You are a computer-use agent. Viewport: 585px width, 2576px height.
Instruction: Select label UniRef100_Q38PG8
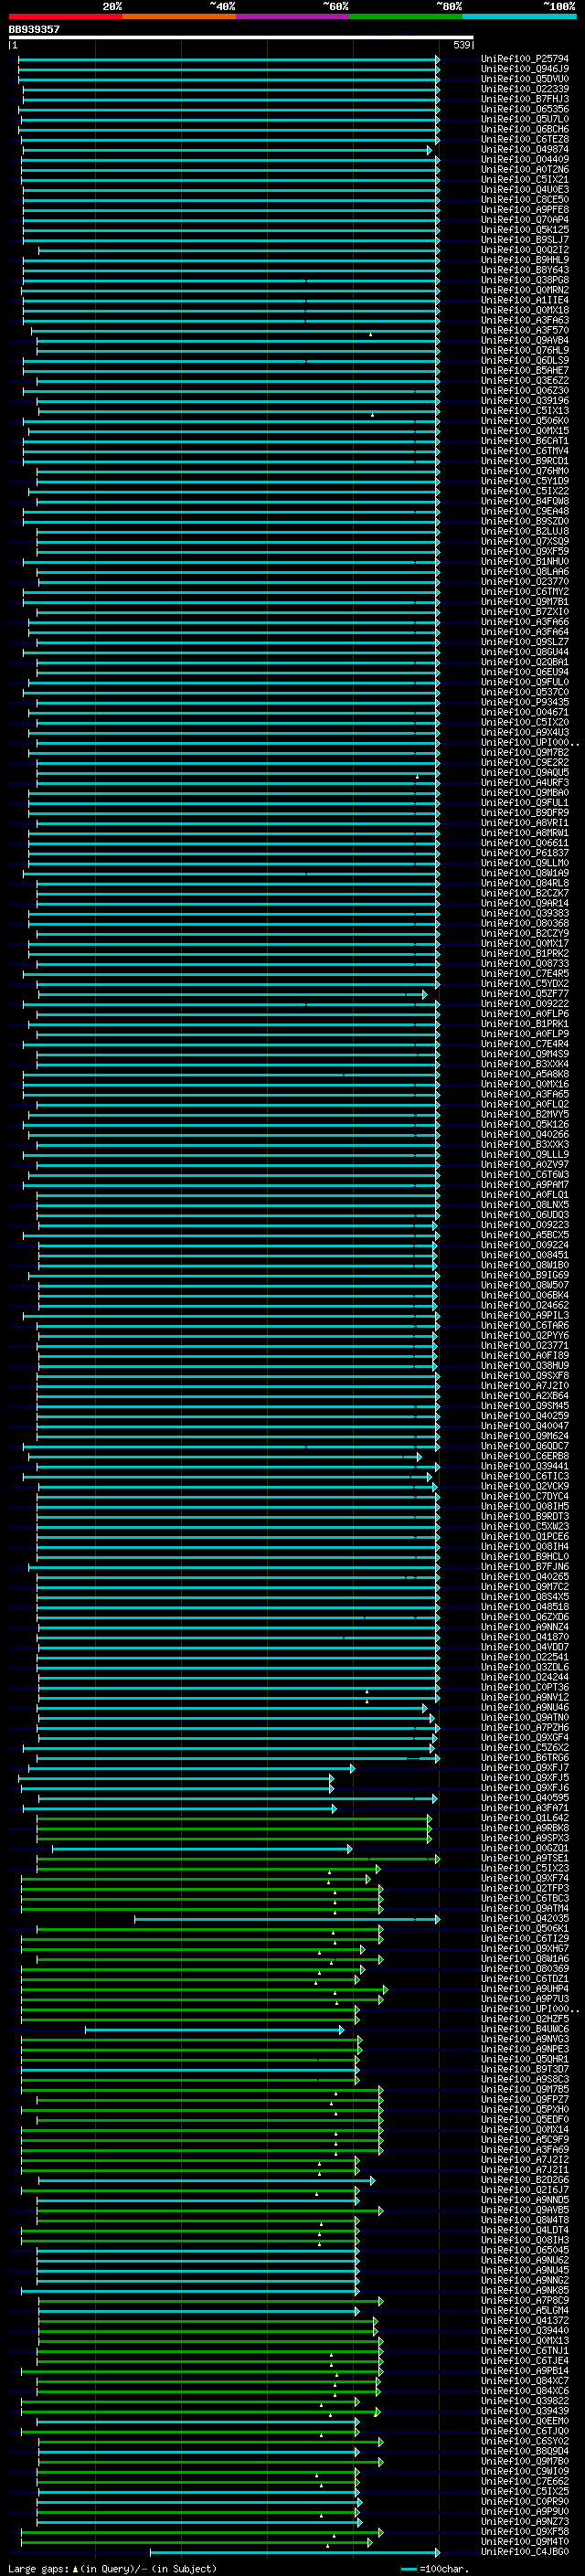[x=525, y=280]
